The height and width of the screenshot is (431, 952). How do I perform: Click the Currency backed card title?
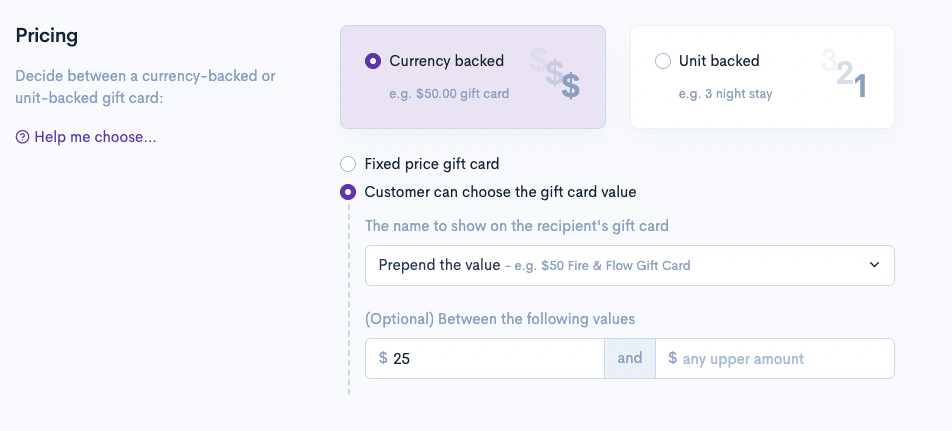[446, 61]
